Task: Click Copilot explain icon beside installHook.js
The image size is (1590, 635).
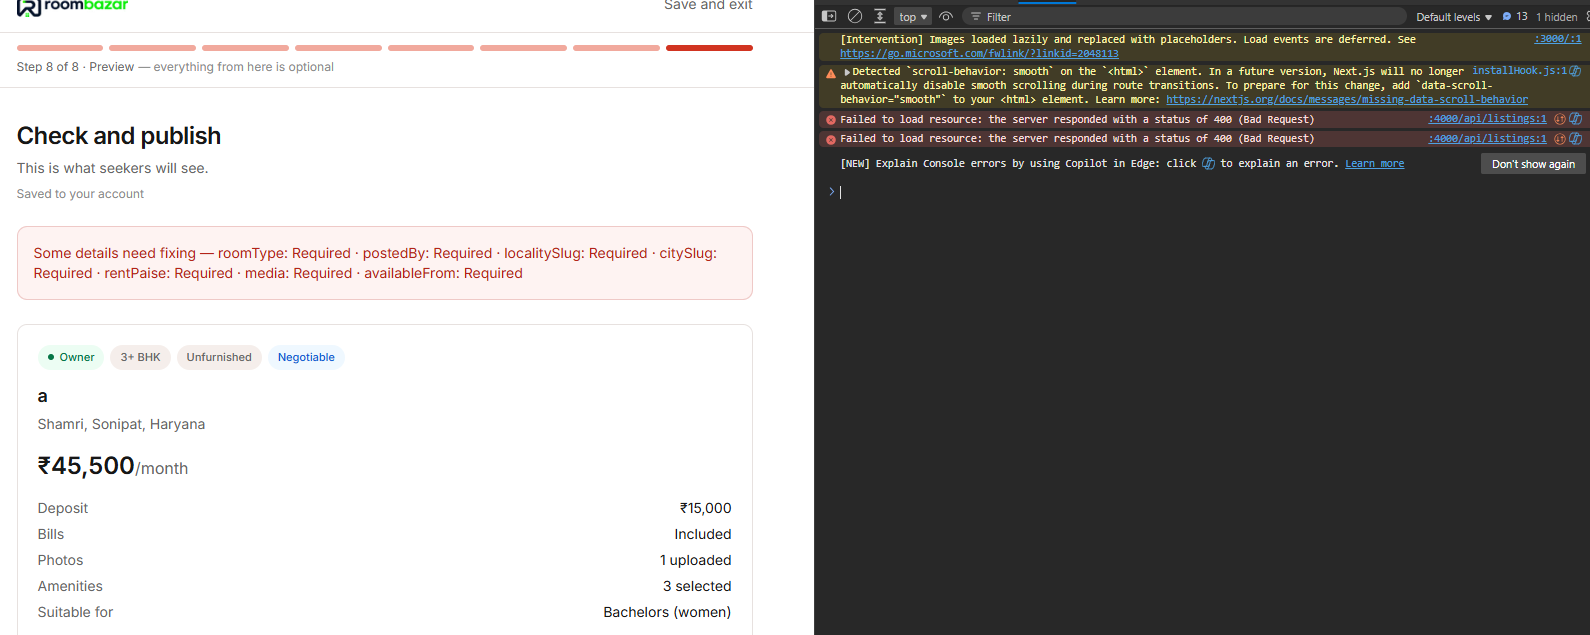Action: tap(1575, 71)
